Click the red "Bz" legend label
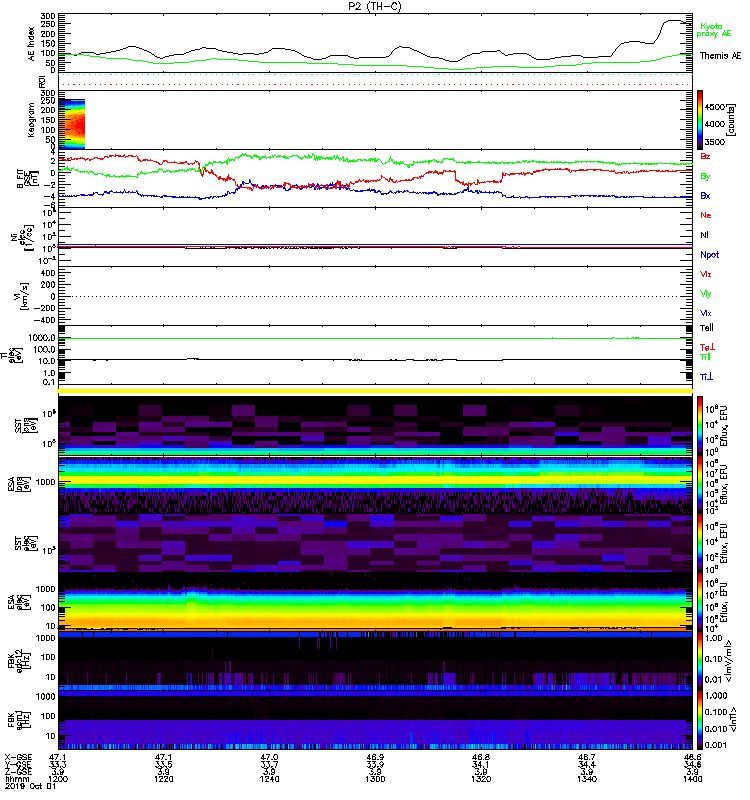750x800 pixels. coord(705,156)
